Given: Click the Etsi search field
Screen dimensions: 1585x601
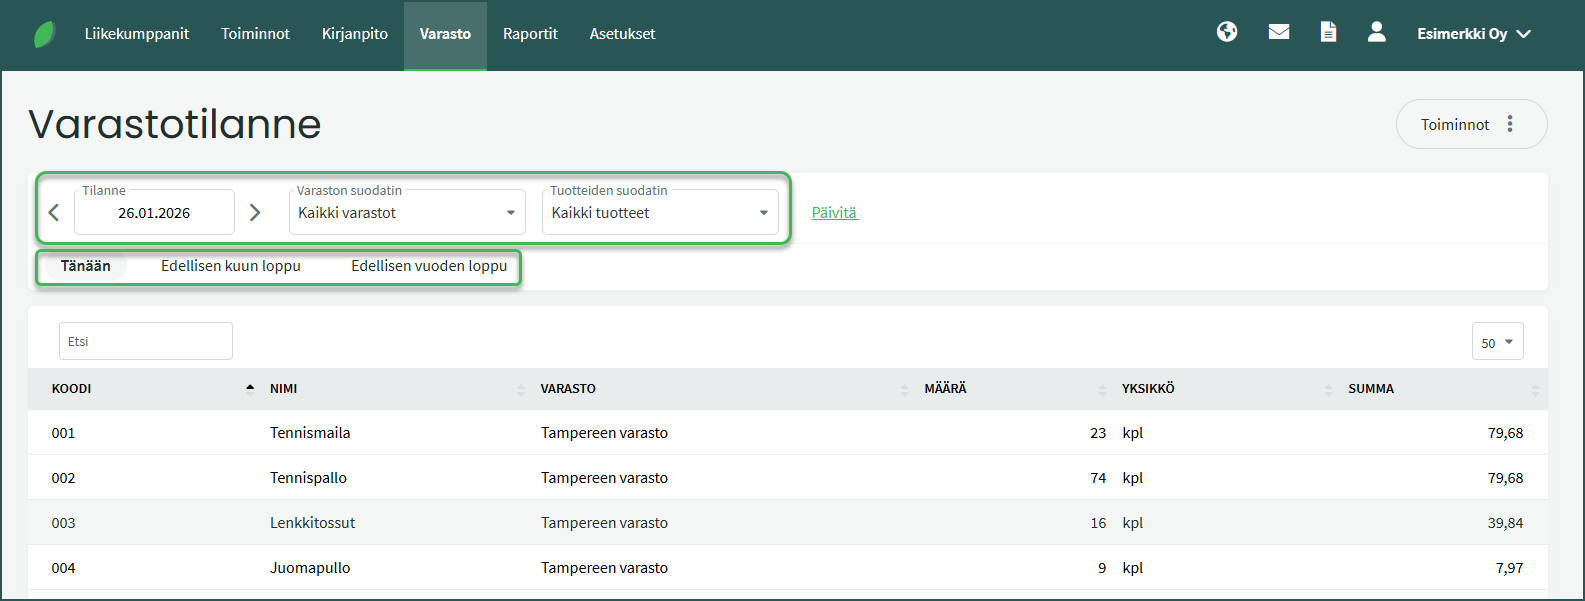Looking at the screenshot, I should (x=146, y=341).
